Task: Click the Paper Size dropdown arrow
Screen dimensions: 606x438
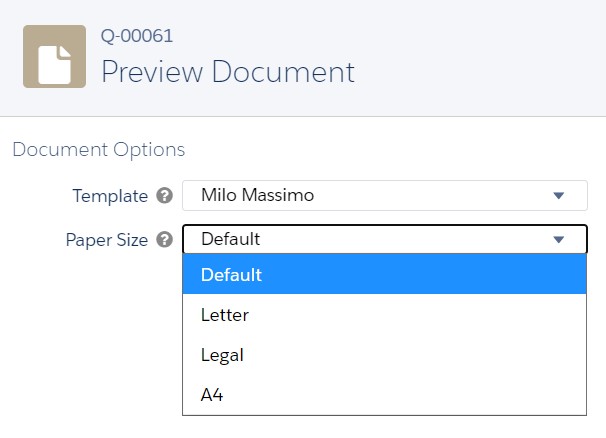Action: pos(558,240)
